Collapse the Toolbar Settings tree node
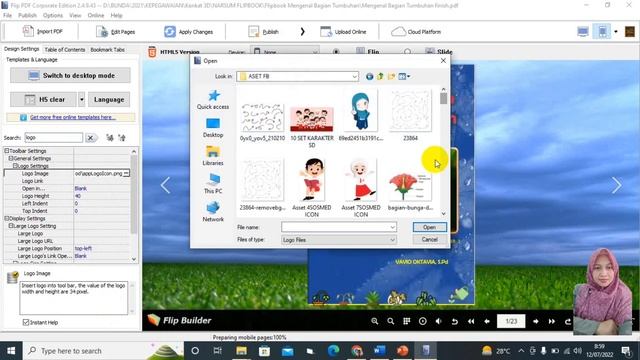Viewport: 640px width, 360px height. [7, 151]
